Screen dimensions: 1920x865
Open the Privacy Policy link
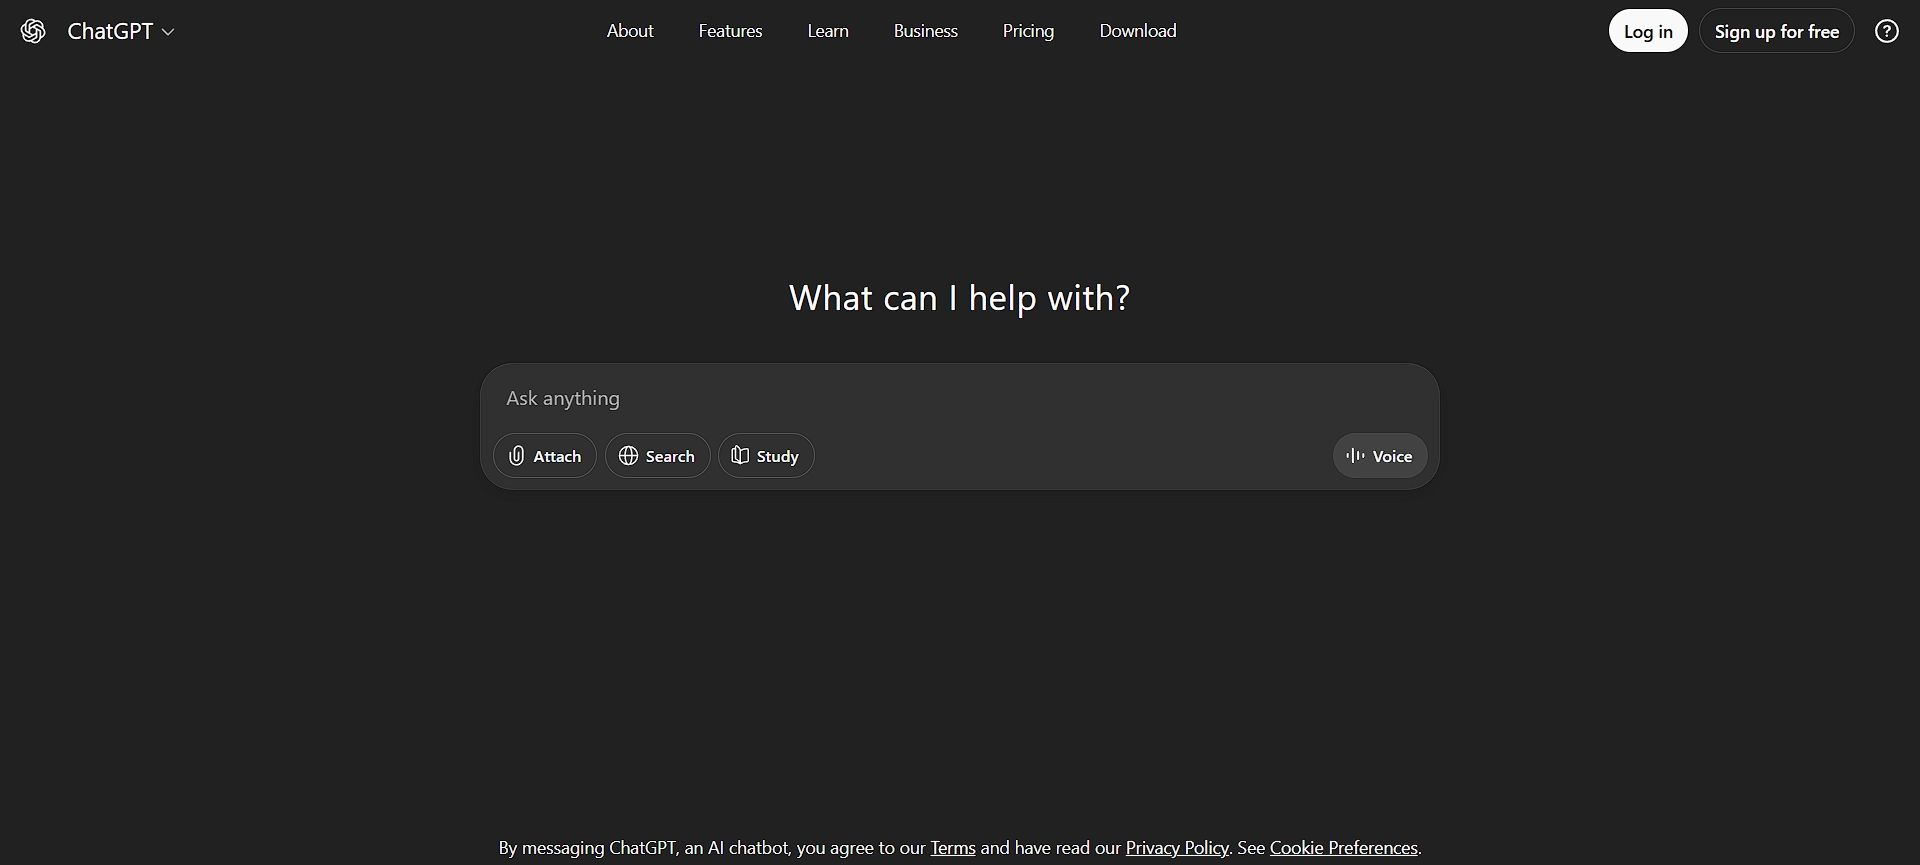click(x=1177, y=848)
